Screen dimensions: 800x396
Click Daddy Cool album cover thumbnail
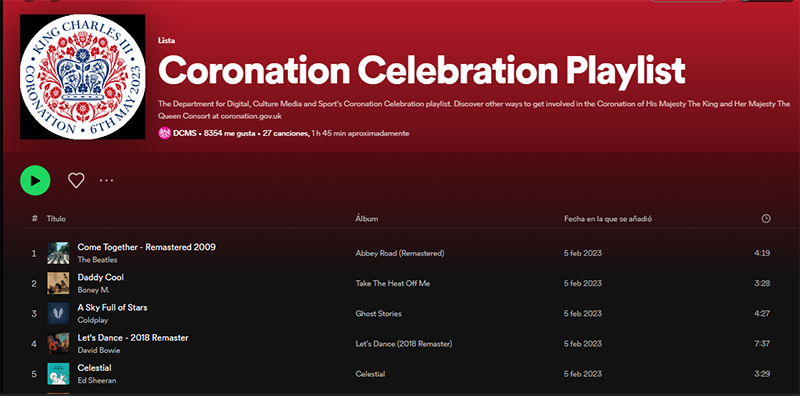pyautogui.click(x=58, y=283)
